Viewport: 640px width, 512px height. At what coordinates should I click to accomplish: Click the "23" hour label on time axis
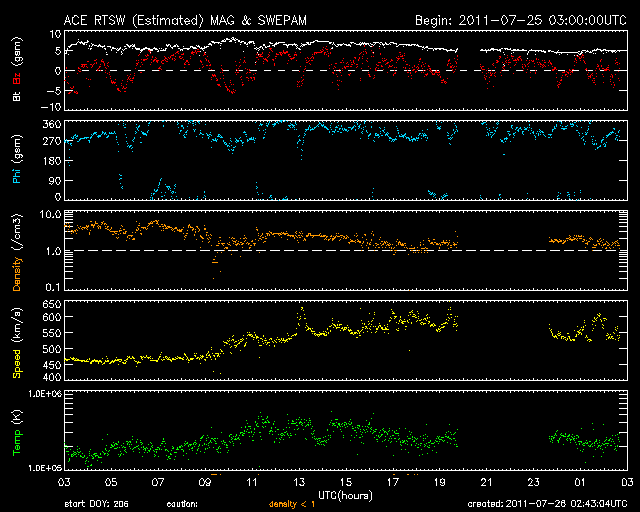(x=533, y=482)
